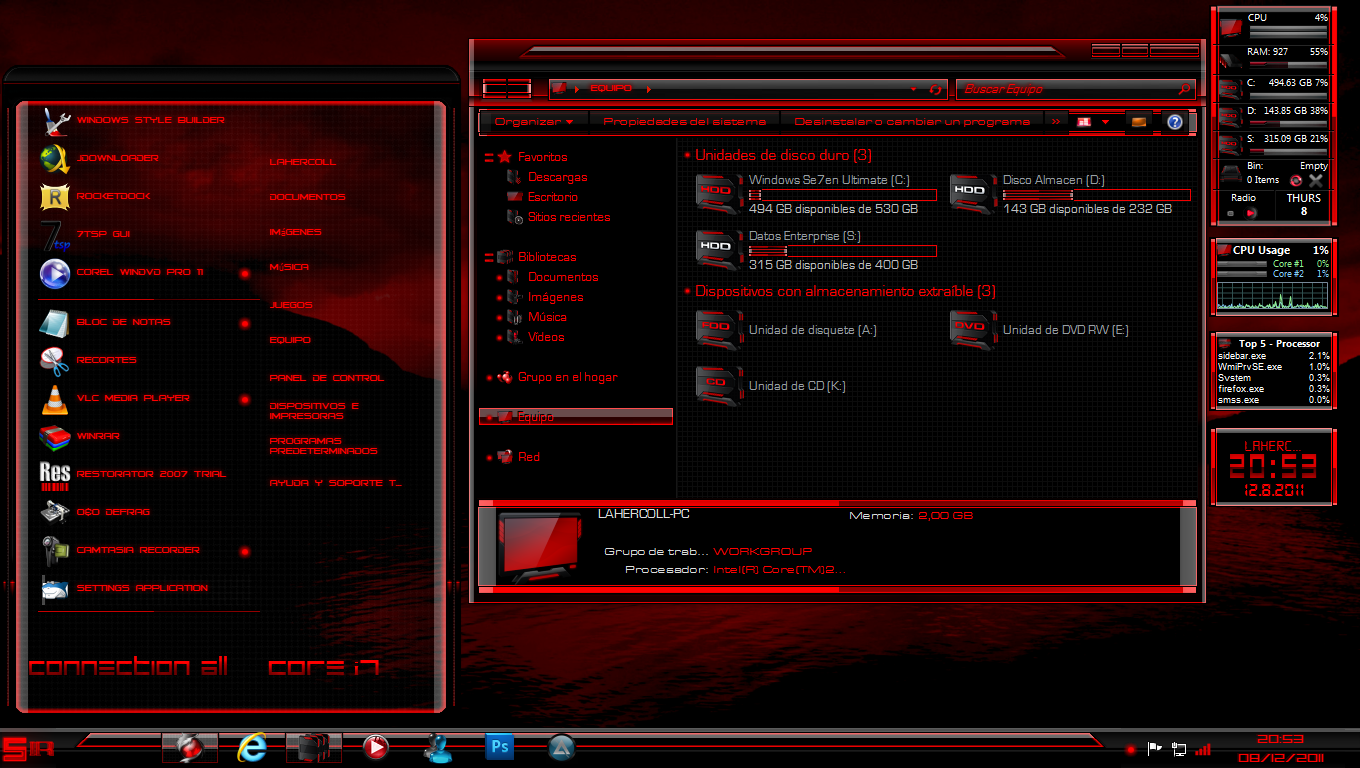The height and width of the screenshot is (768, 1360).
Task: Expand the view options dropdown arrow
Action: coord(1105,122)
